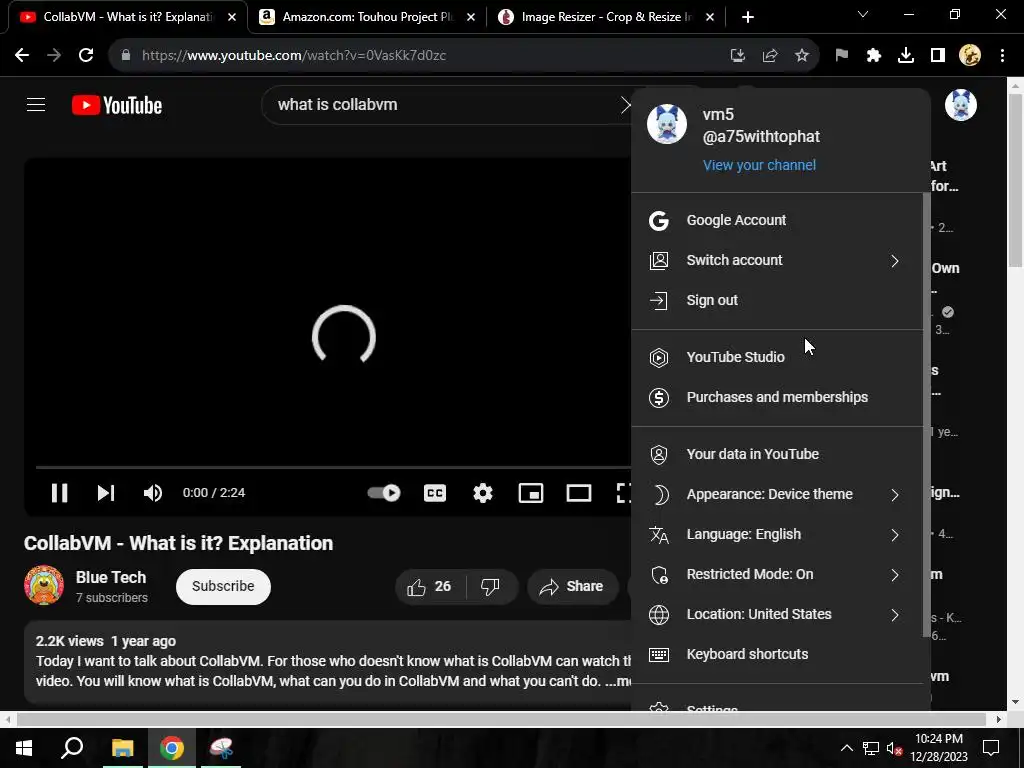The image size is (1024, 768).
Task: Expand the Location: United States chevron
Action: point(894,615)
